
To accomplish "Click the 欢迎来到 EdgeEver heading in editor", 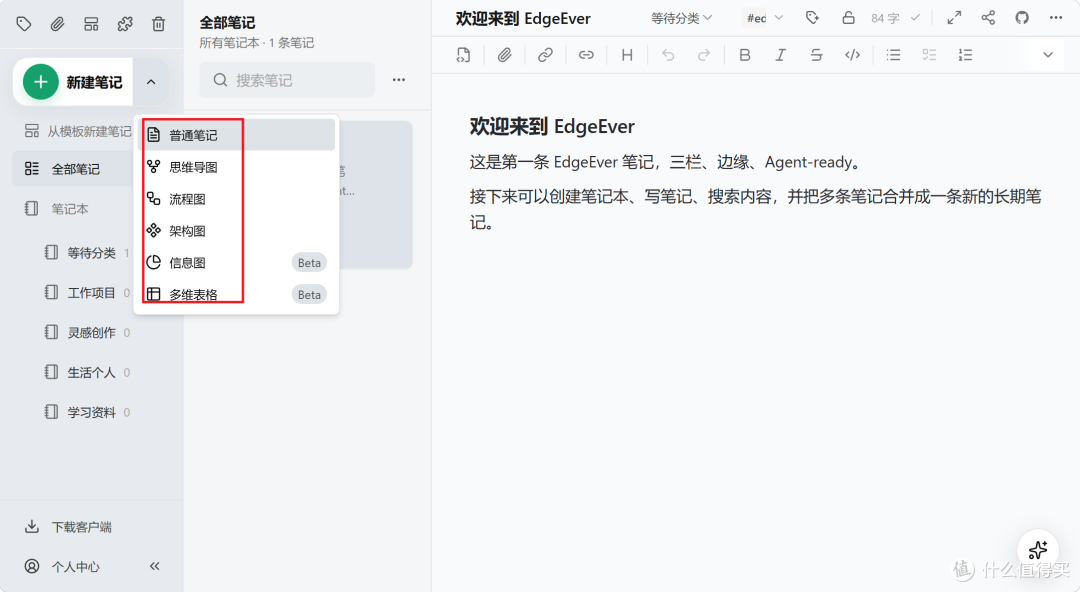I will [552, 127].
